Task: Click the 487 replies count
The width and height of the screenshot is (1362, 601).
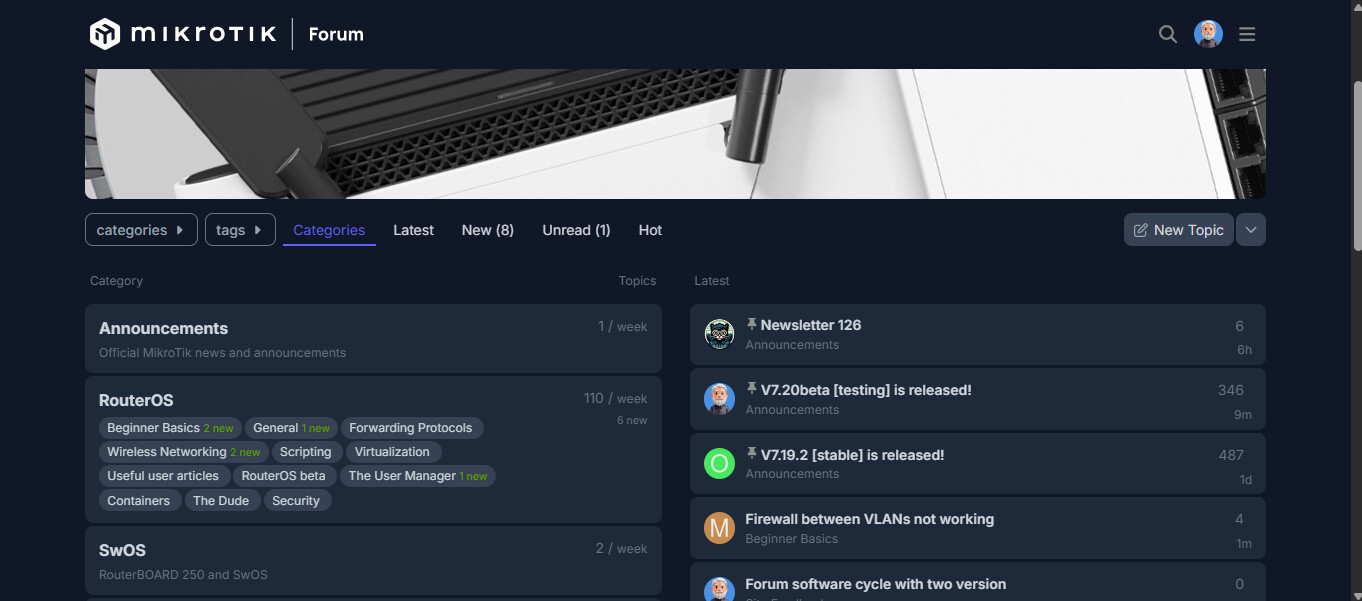Action: point(1231,455)
